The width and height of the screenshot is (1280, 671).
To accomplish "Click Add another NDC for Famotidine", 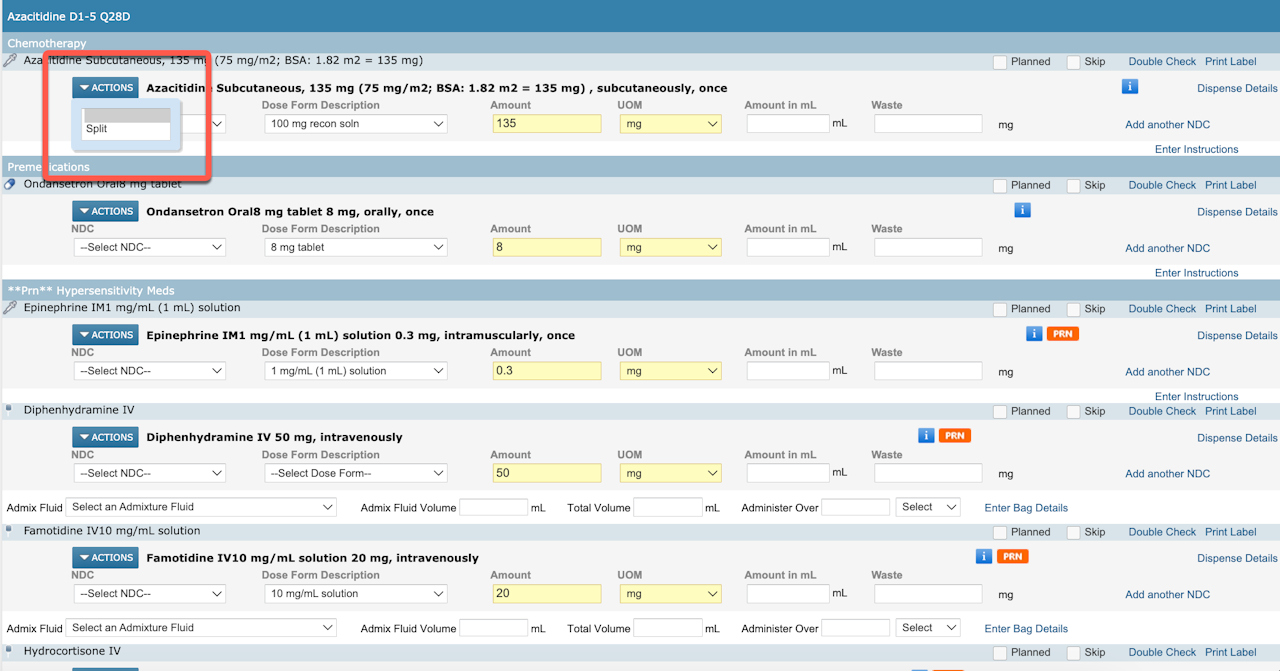I will [x=1167, y=594].
